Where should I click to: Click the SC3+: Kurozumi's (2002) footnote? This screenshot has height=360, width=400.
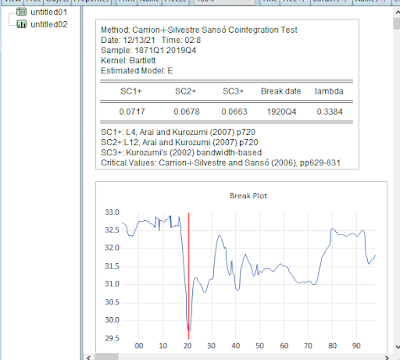(181, 153)
